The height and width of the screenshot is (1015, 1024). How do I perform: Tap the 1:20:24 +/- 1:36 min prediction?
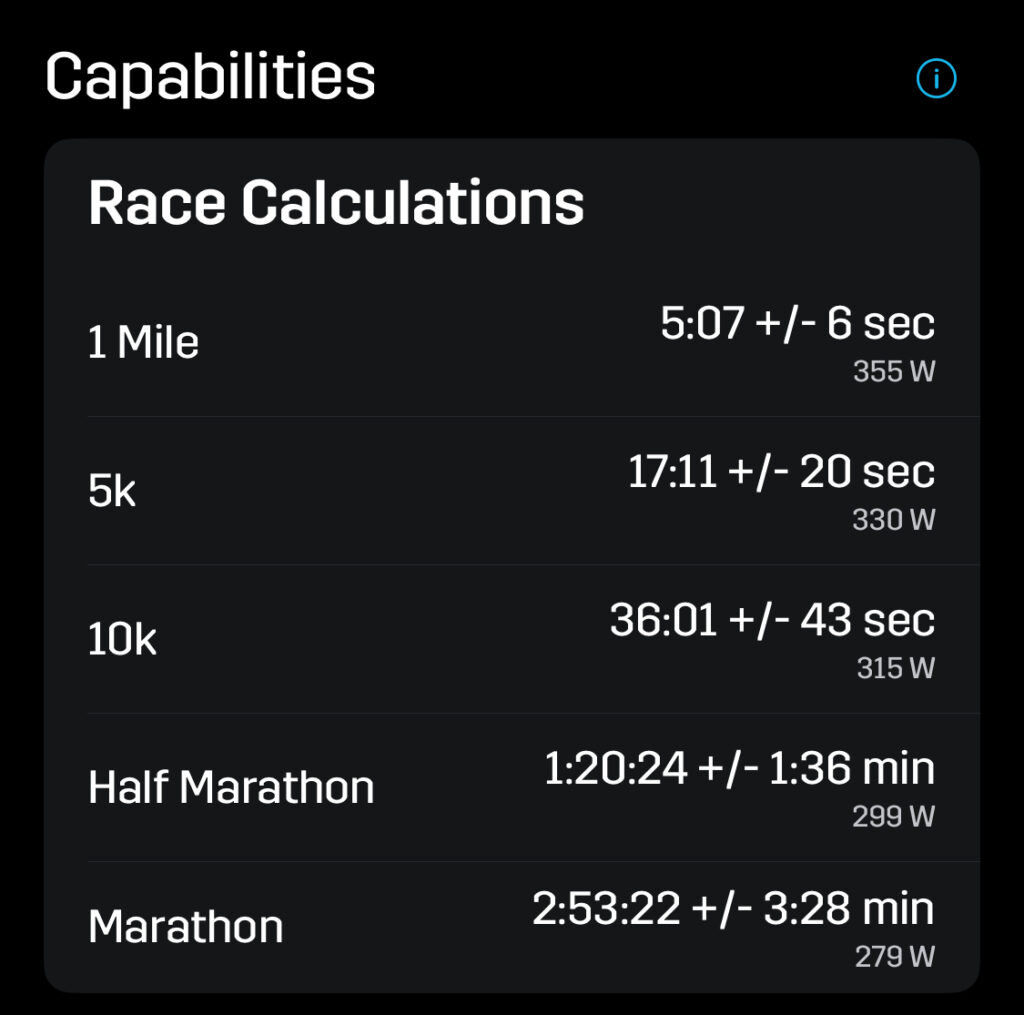739,767
